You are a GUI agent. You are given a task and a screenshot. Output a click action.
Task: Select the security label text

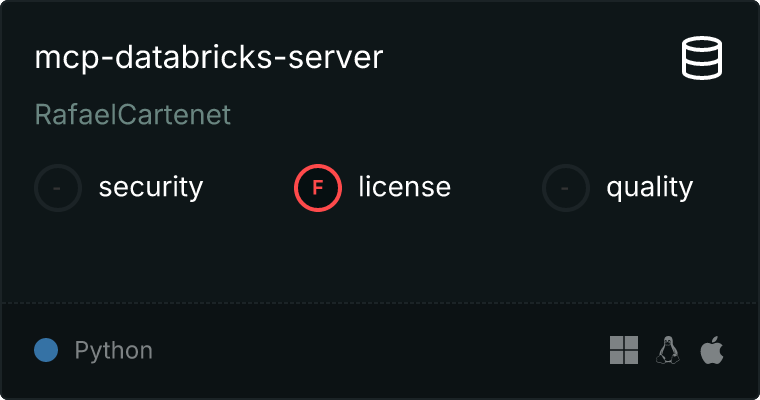(151, 188)
